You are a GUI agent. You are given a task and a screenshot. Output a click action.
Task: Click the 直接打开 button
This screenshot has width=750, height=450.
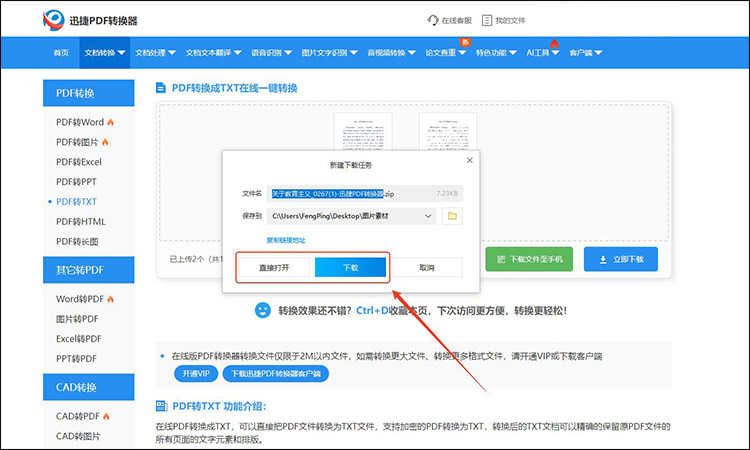tap(274, 267)
